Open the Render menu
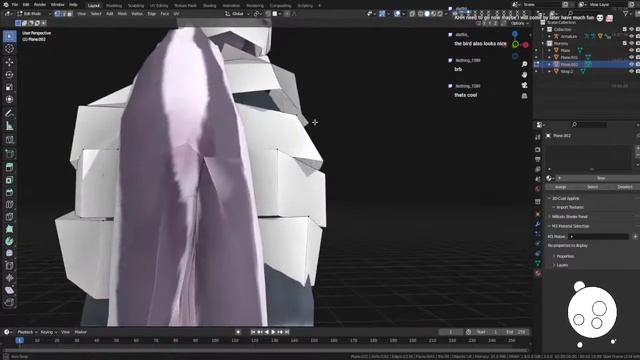 (40, 4)
